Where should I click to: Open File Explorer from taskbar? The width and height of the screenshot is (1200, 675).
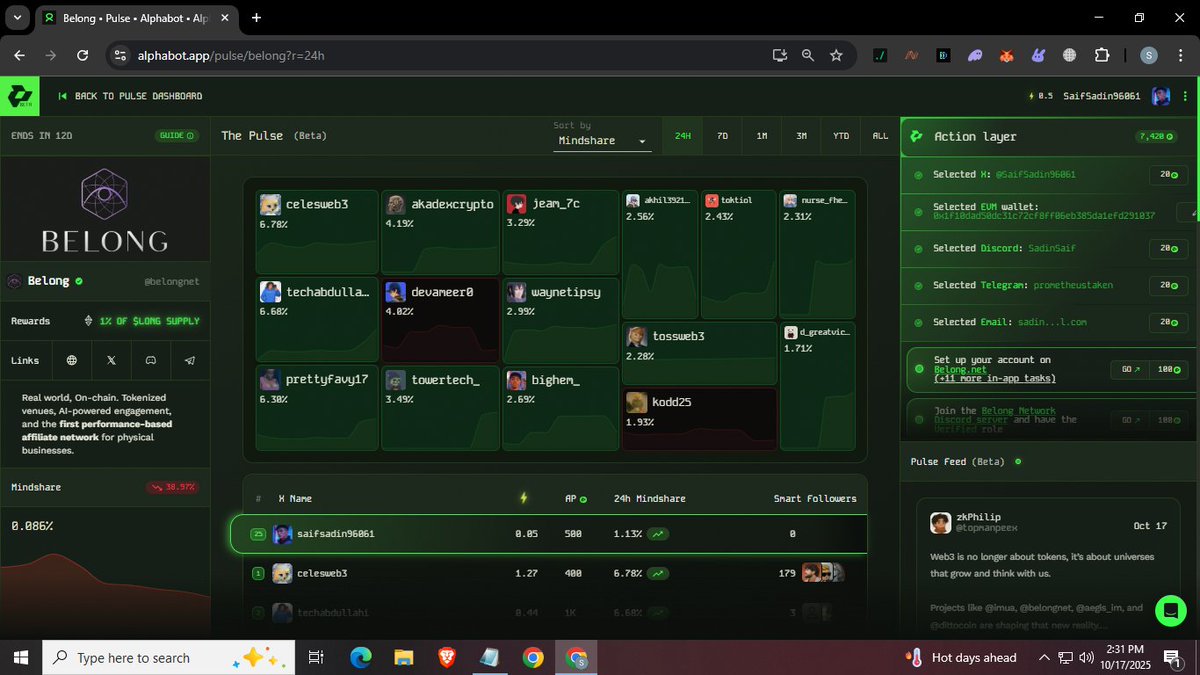(x=404, y=657)
